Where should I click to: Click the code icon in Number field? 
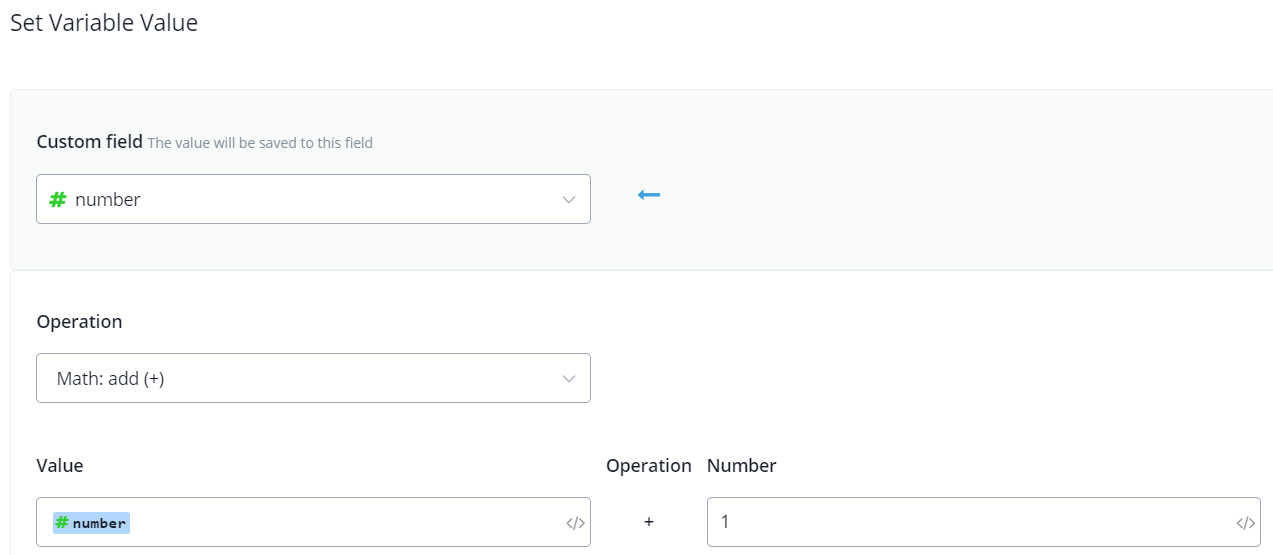click(1245, 523)
